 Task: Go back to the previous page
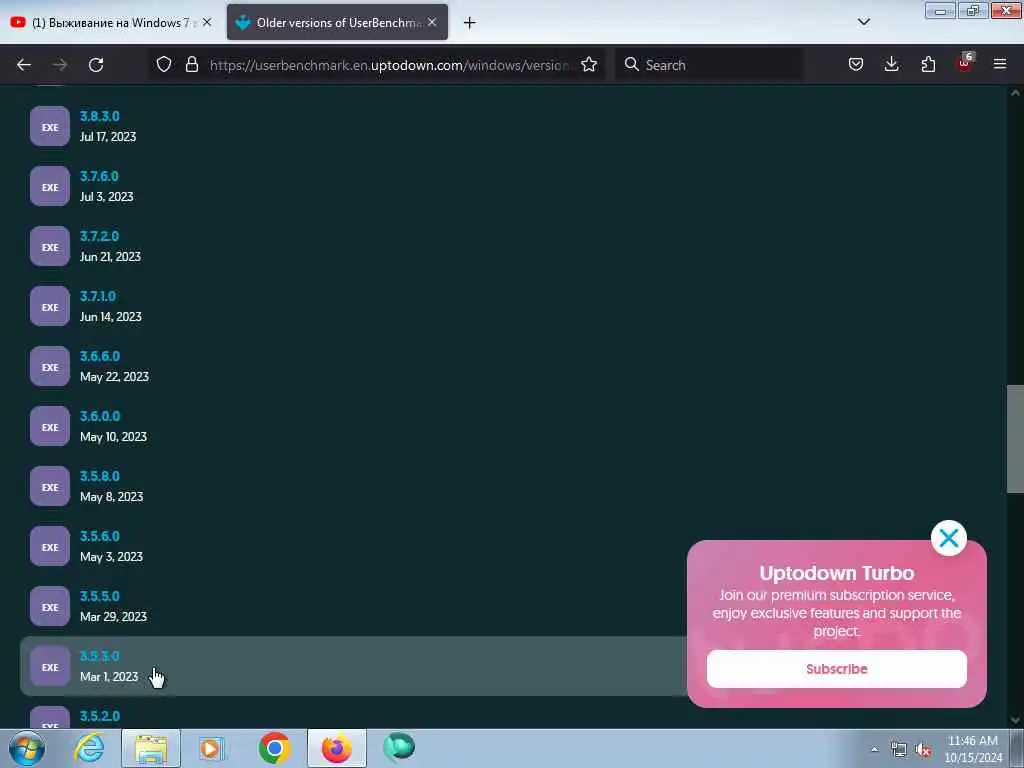pos(24,65)
